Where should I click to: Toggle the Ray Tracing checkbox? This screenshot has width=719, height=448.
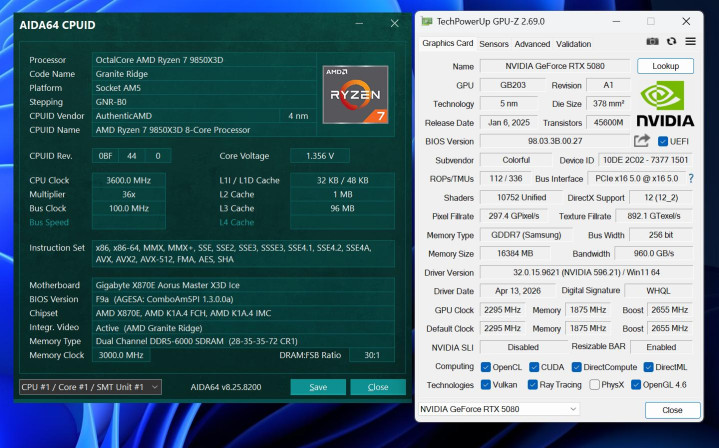pos(533,384)
